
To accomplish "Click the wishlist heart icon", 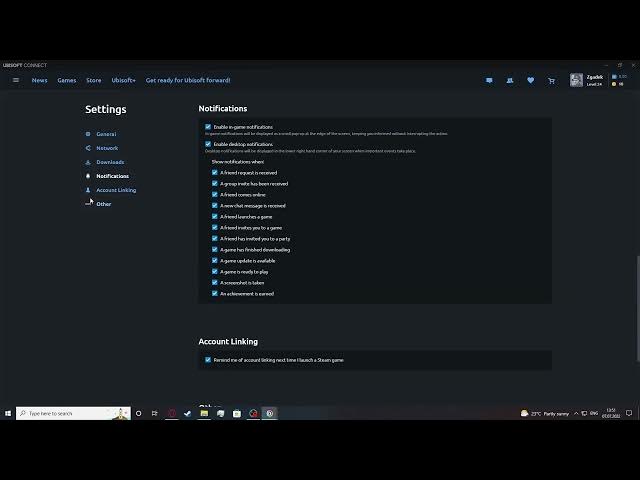I will pos(530,80).
